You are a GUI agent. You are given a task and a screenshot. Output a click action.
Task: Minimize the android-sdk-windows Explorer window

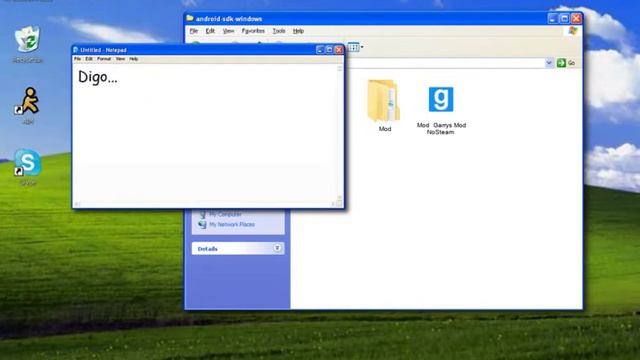[x=553, y=18]
